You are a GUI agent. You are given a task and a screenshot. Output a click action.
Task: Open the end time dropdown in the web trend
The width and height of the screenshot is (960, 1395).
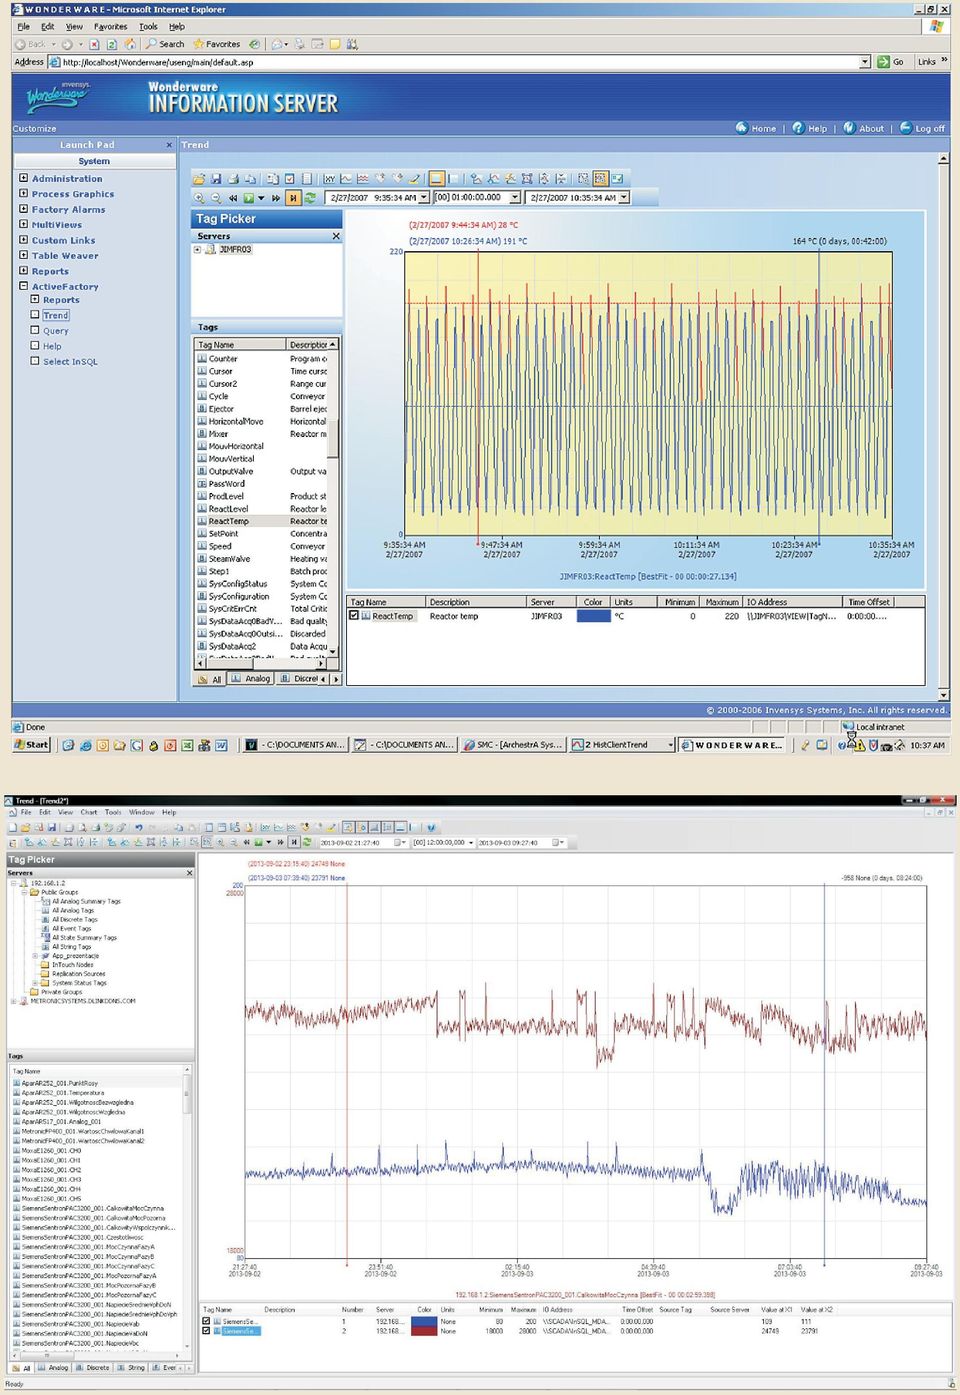(x=624, y=198)
